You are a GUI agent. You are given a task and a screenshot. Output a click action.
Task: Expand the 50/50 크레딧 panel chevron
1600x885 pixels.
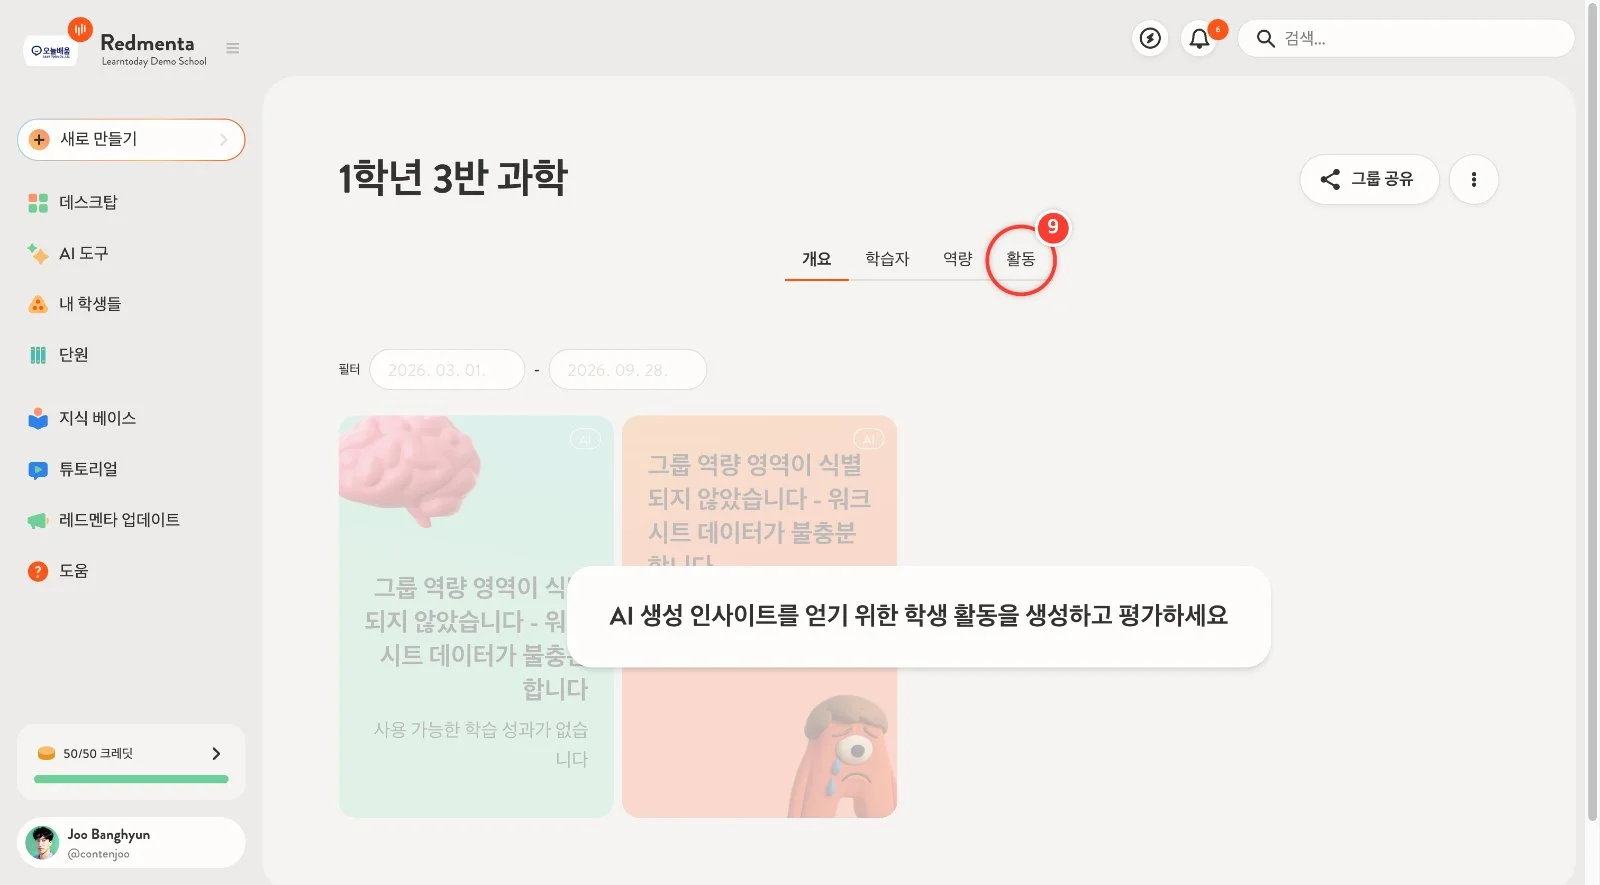[216, 753]
